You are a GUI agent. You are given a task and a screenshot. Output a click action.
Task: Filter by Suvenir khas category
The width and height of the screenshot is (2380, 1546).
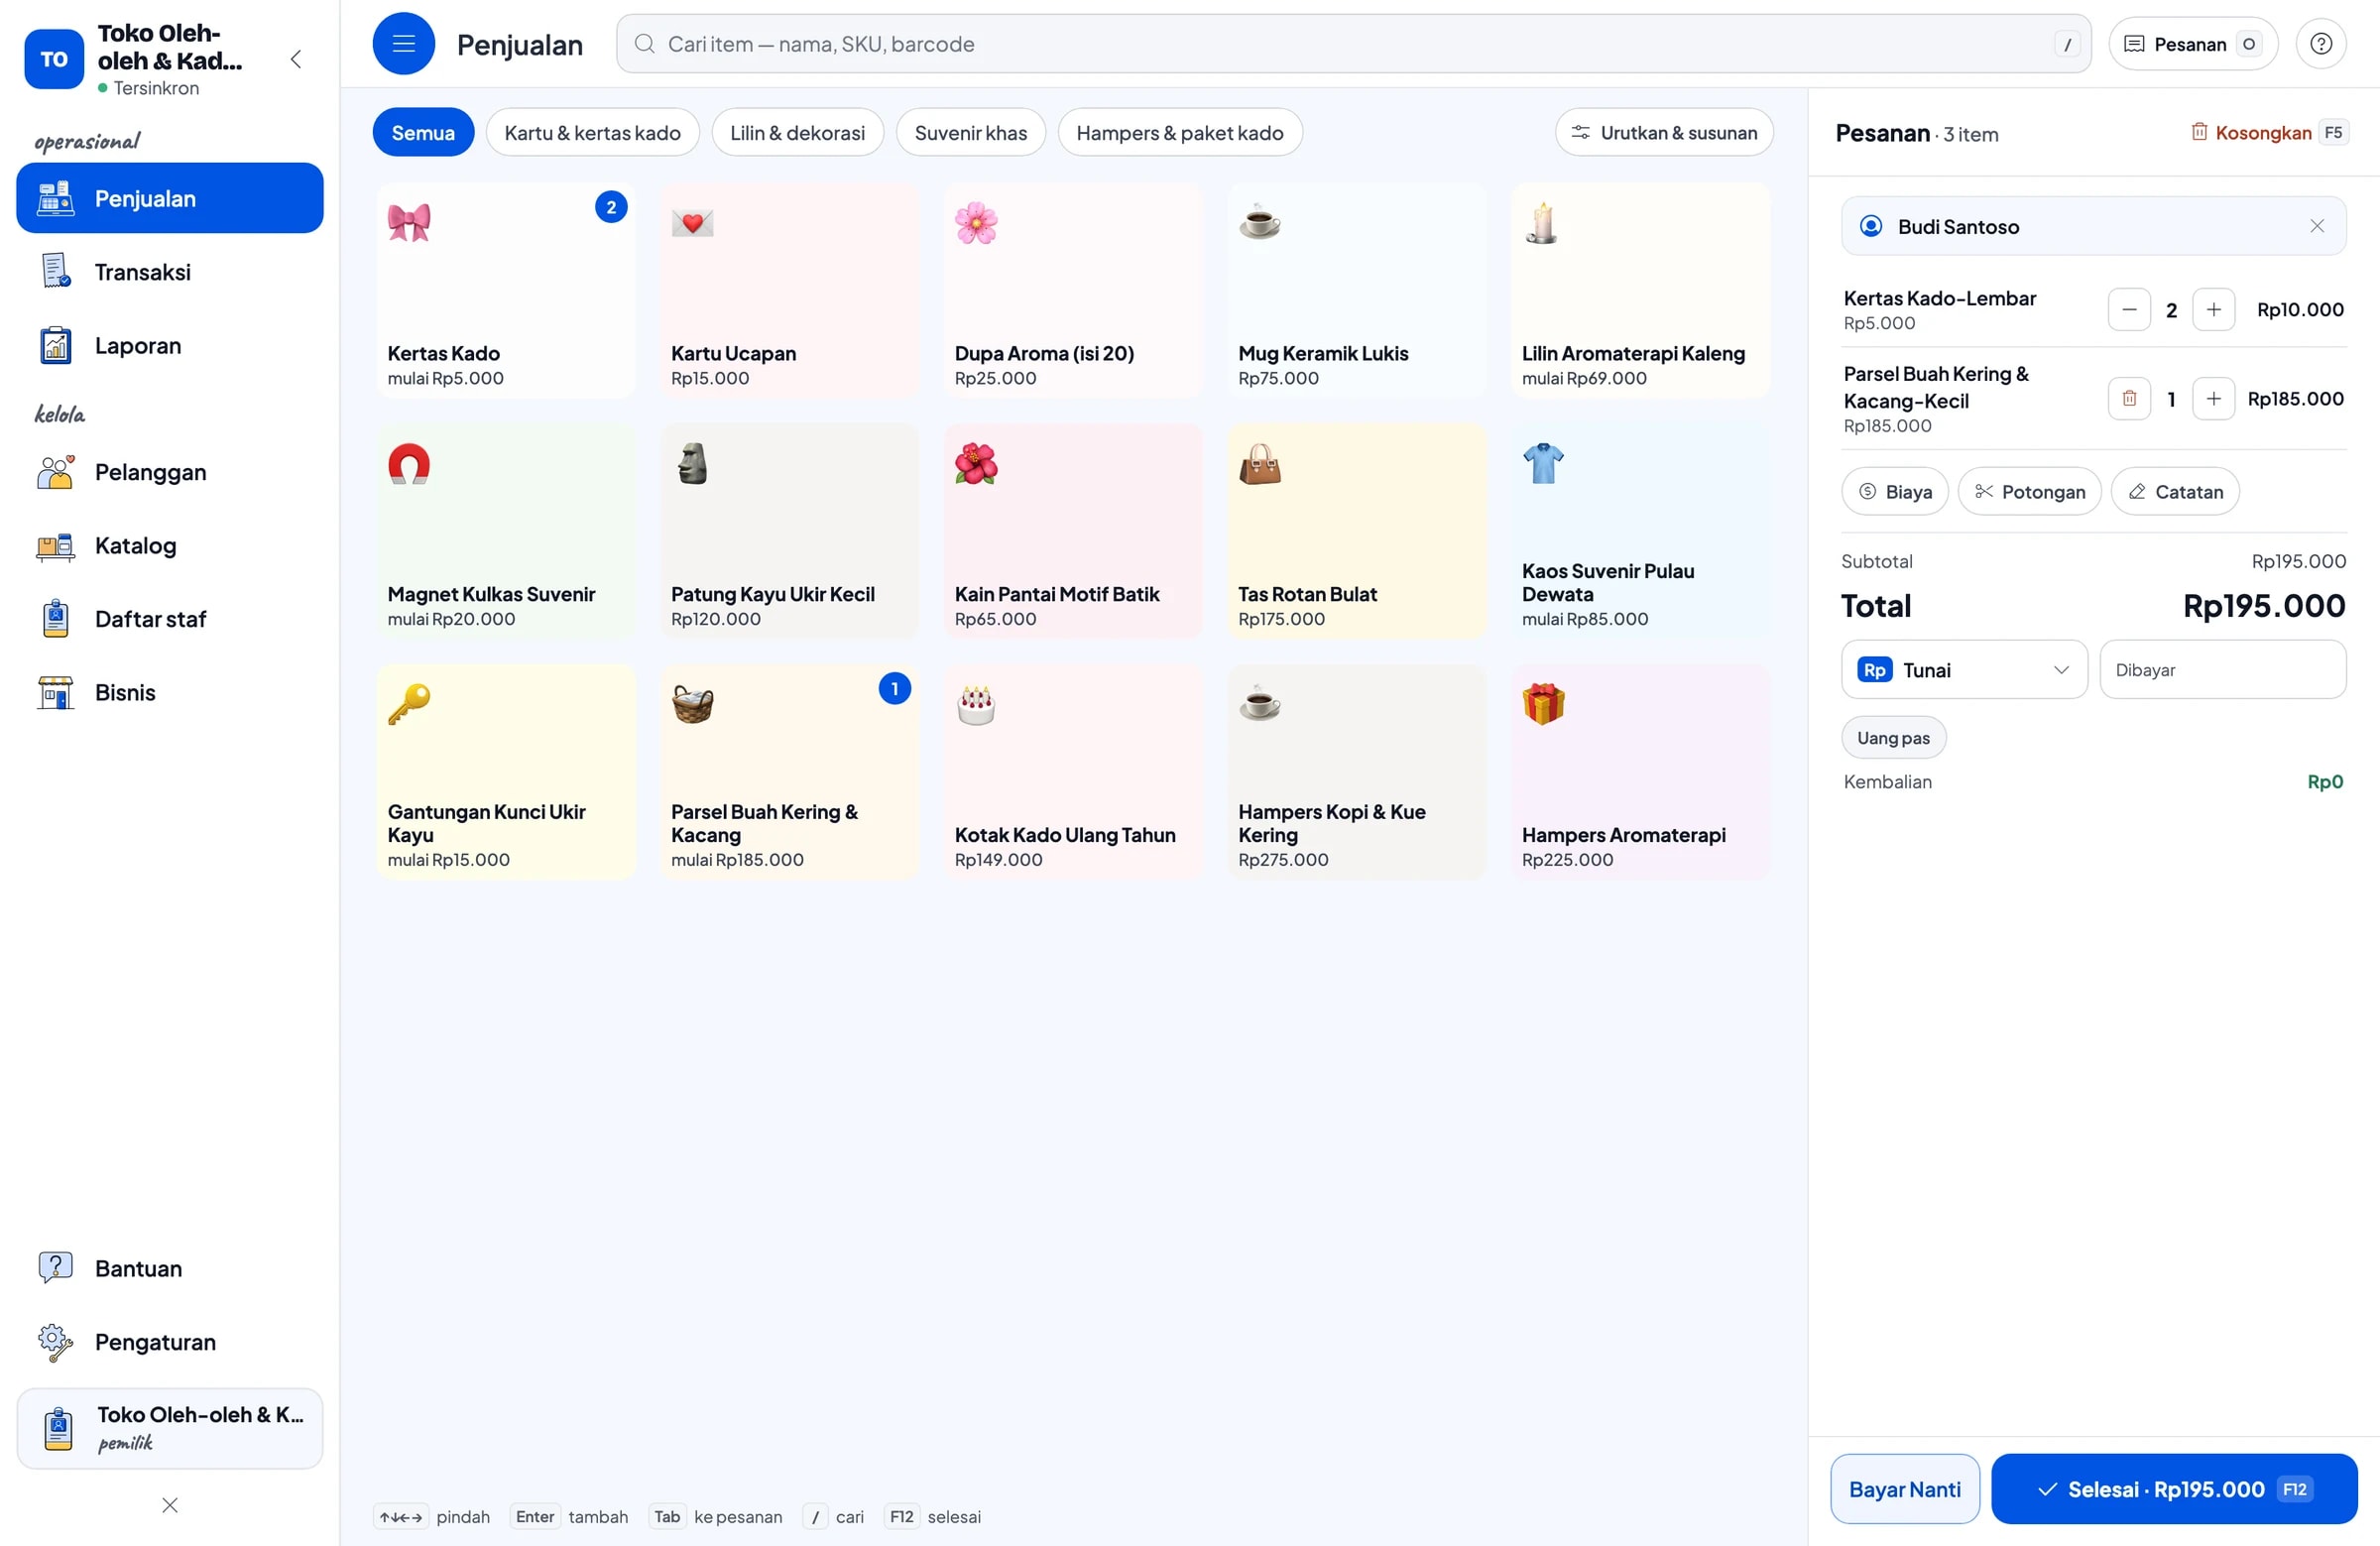pos(970,133)
